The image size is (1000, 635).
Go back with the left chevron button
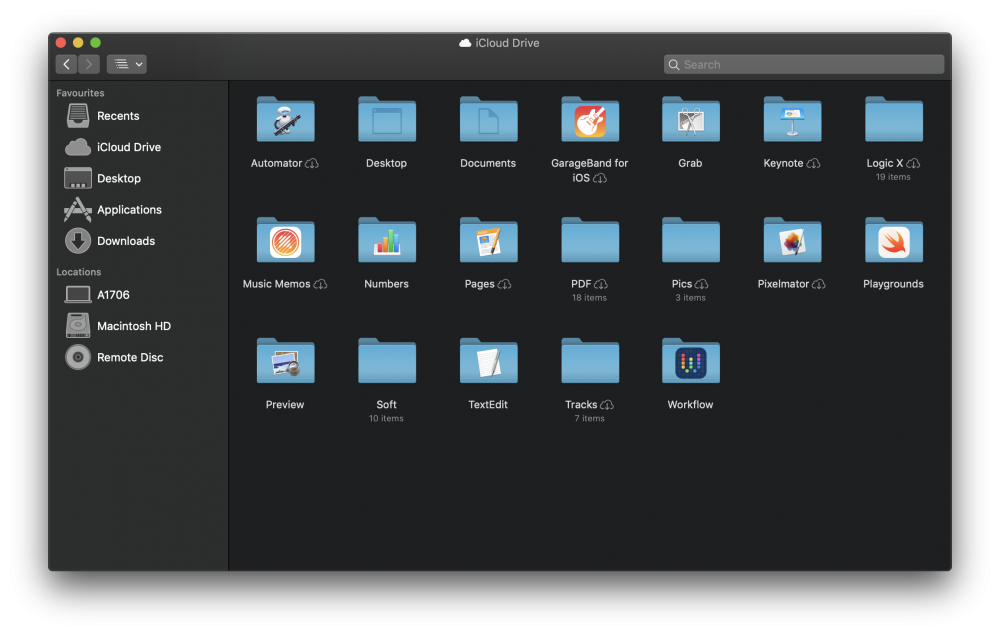click(66, 64)
